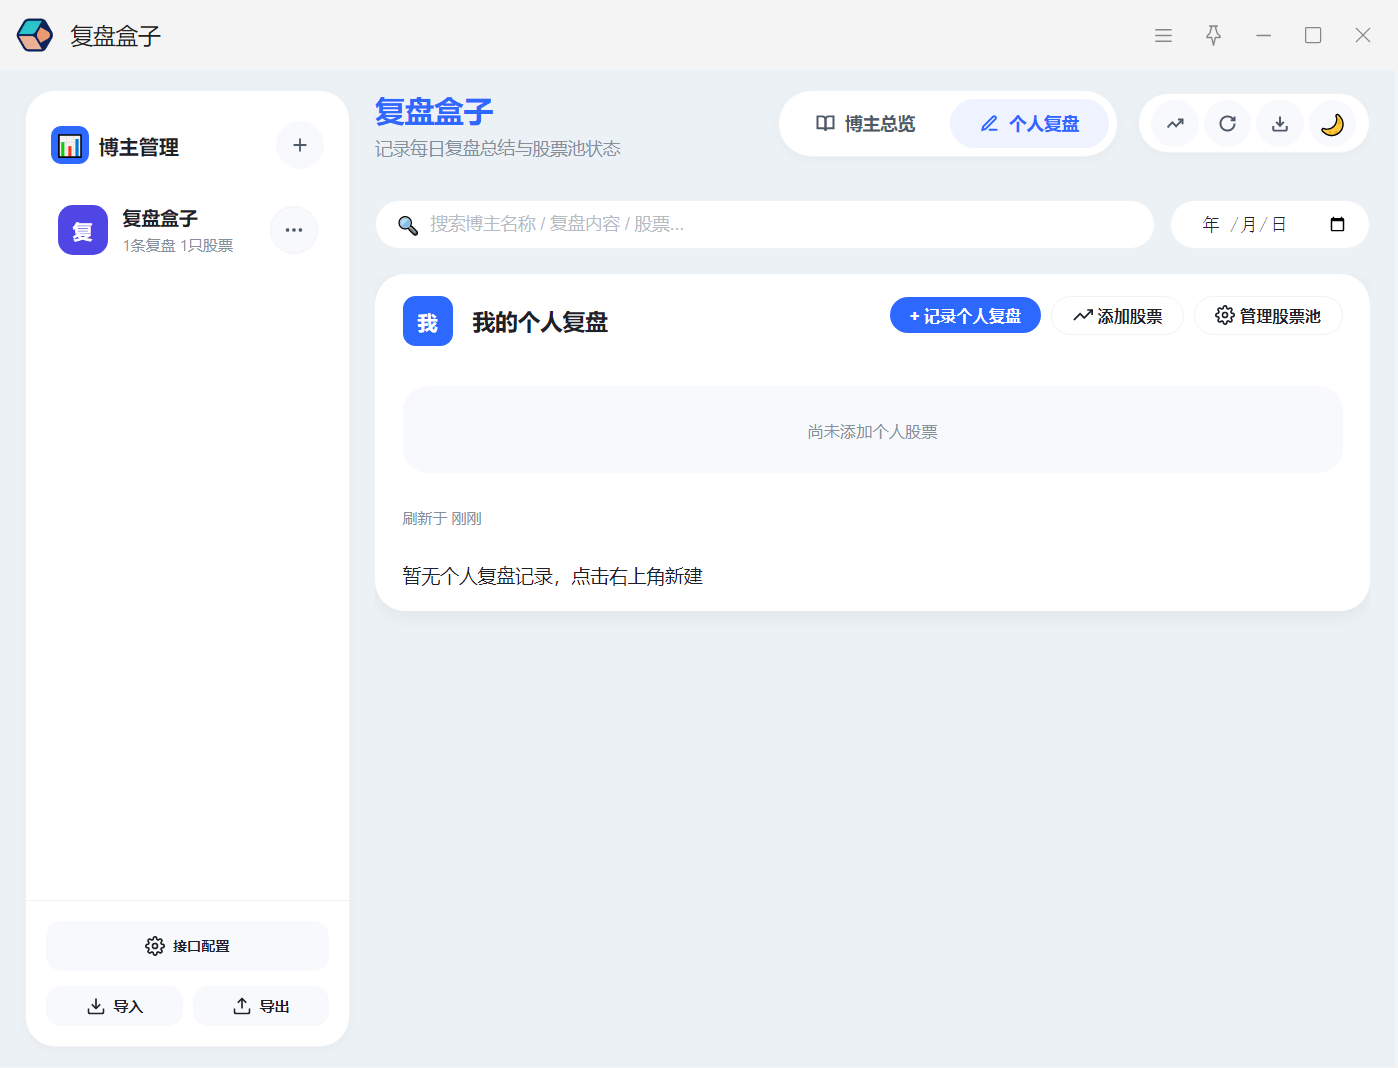The width and height of the screenshot is (1398, 1068).
Task: Click the refresh icon in top toolbar
Action: pos(1227,124)
